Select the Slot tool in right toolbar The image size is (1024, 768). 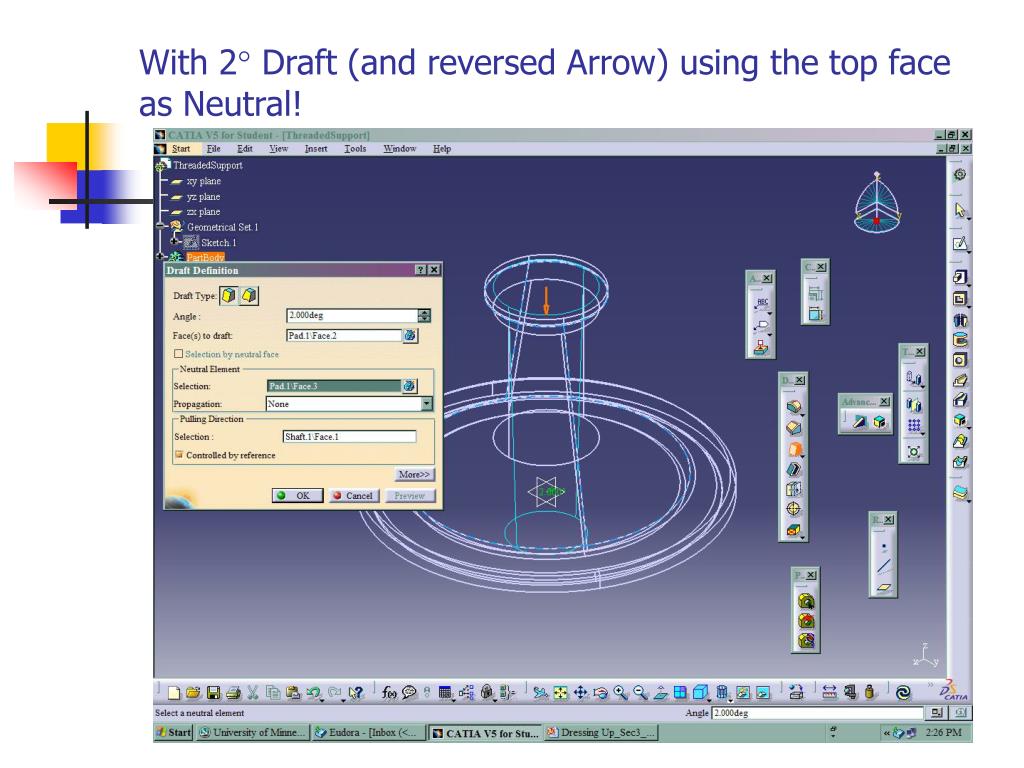tap(959, 400)
